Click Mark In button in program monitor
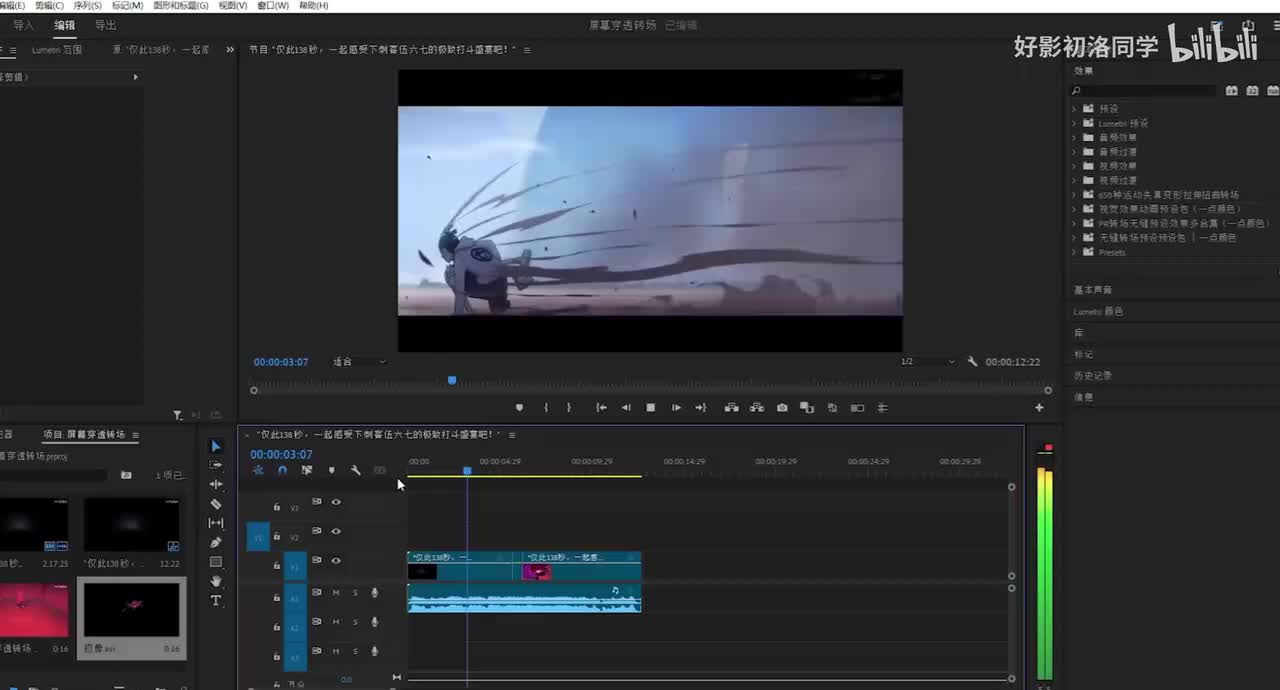Screen dimensions: 1280x690 546,408
